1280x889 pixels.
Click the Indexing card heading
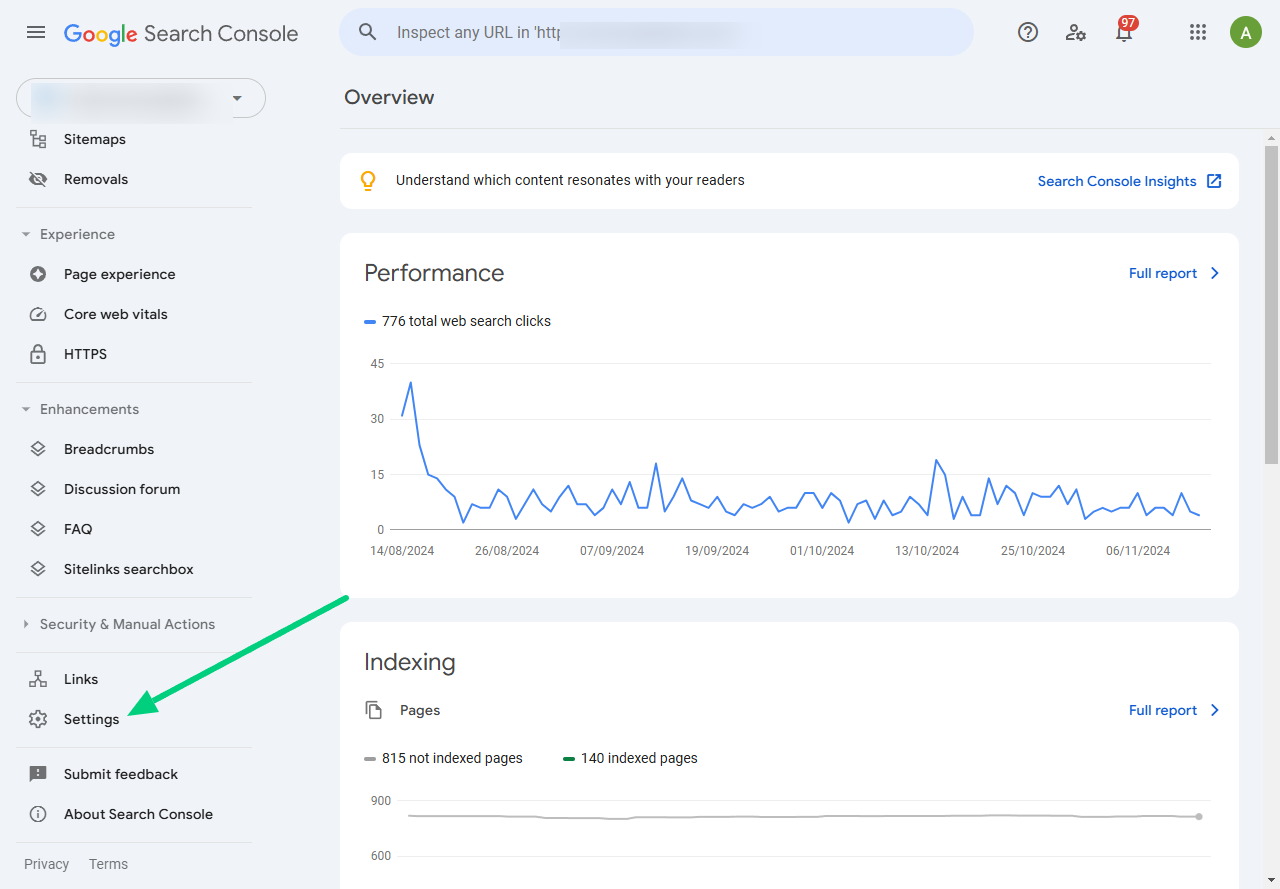[x=410, y=662]
